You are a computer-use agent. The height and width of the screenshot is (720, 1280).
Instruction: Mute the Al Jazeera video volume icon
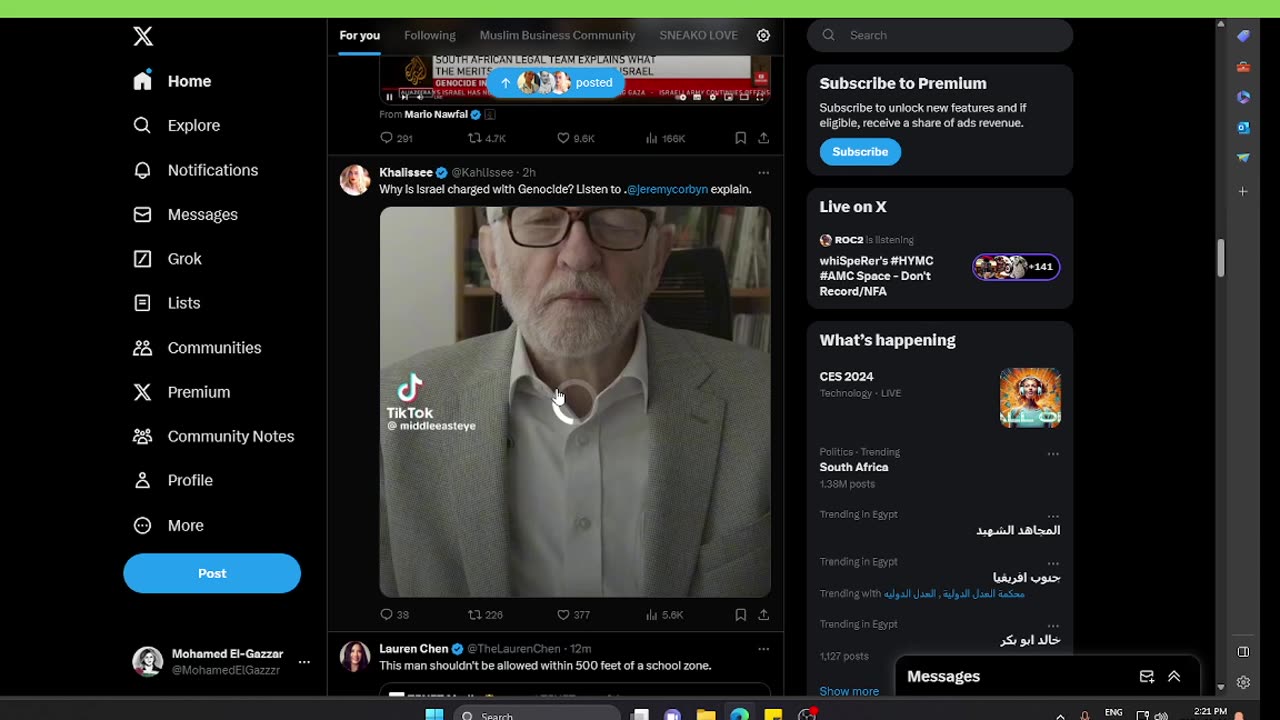[419, 97]
